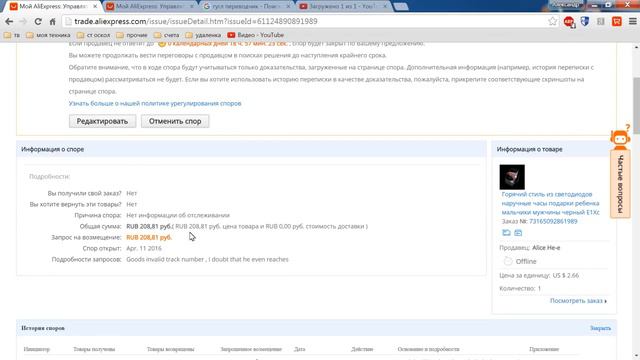The width and height of the screenshot is (640, 360).
Task: Open the 'моя техника' bookmarks folder
Action: pos(48,35)
